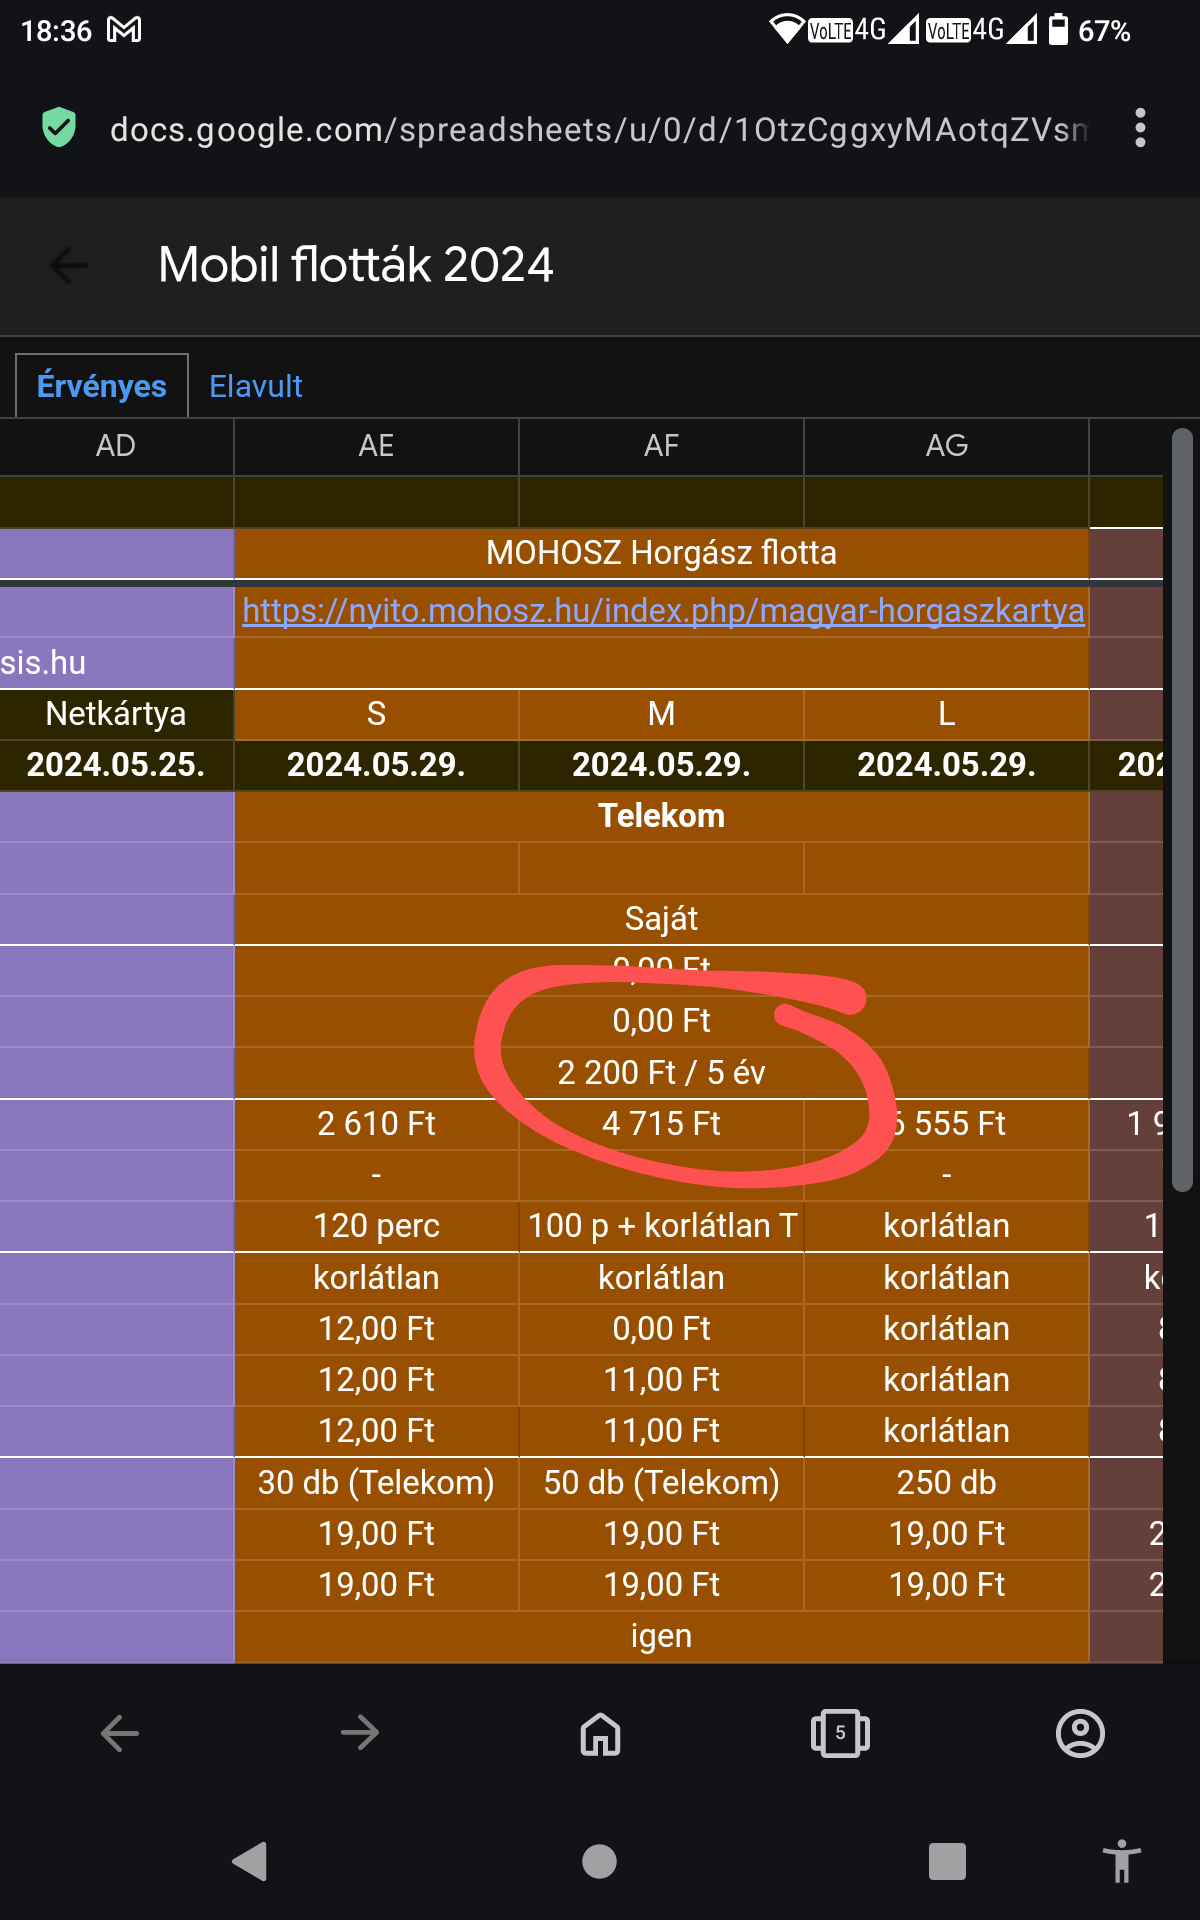The image size is (1200, 1920).
Task: Tap the Android back triangle button
Action: click(249, 1861)
